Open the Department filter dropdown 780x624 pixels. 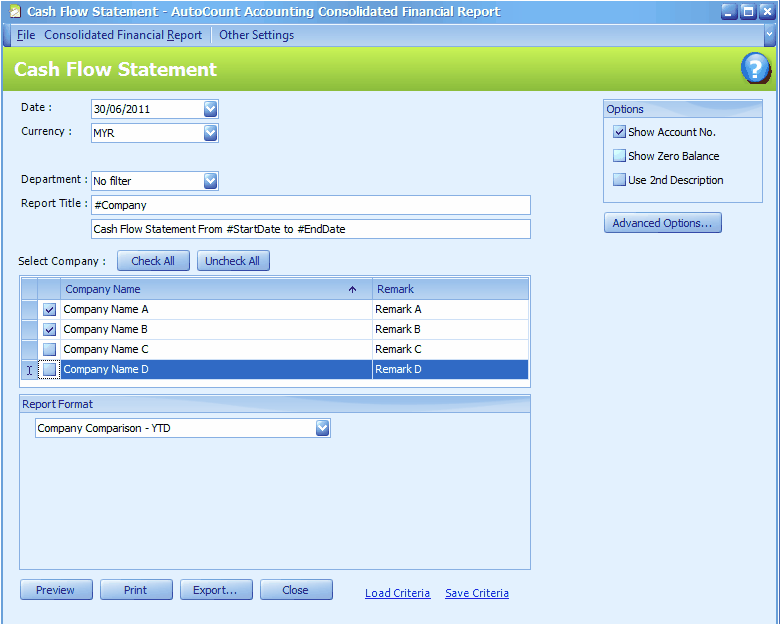tap(210, 181)
